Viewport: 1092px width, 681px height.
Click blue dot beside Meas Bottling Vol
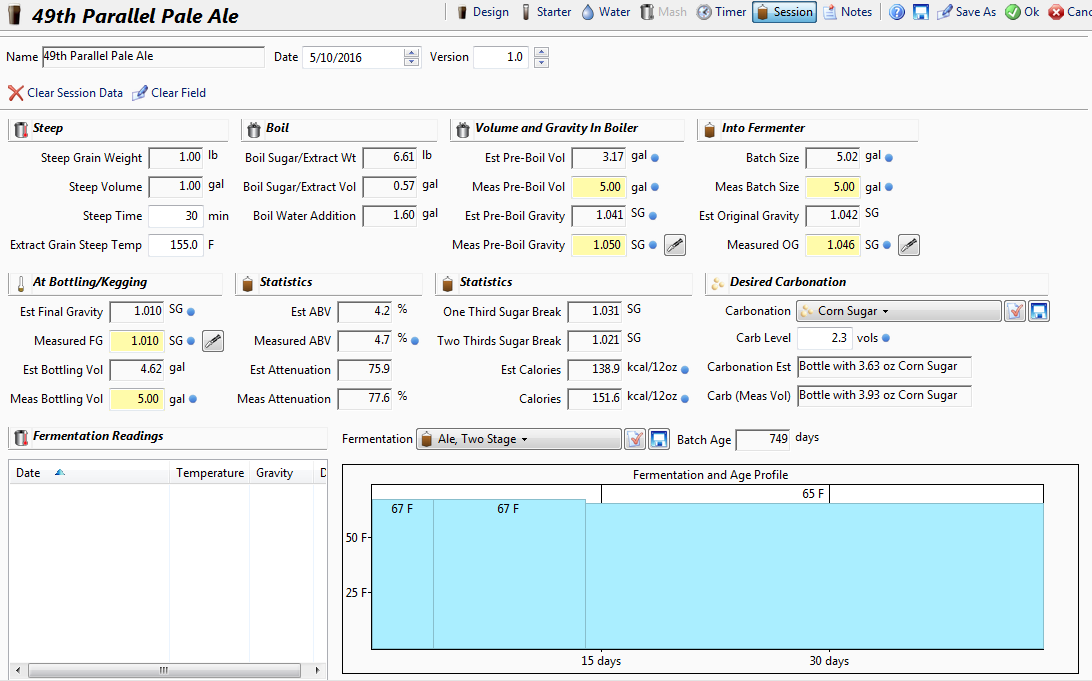point(193,399)
